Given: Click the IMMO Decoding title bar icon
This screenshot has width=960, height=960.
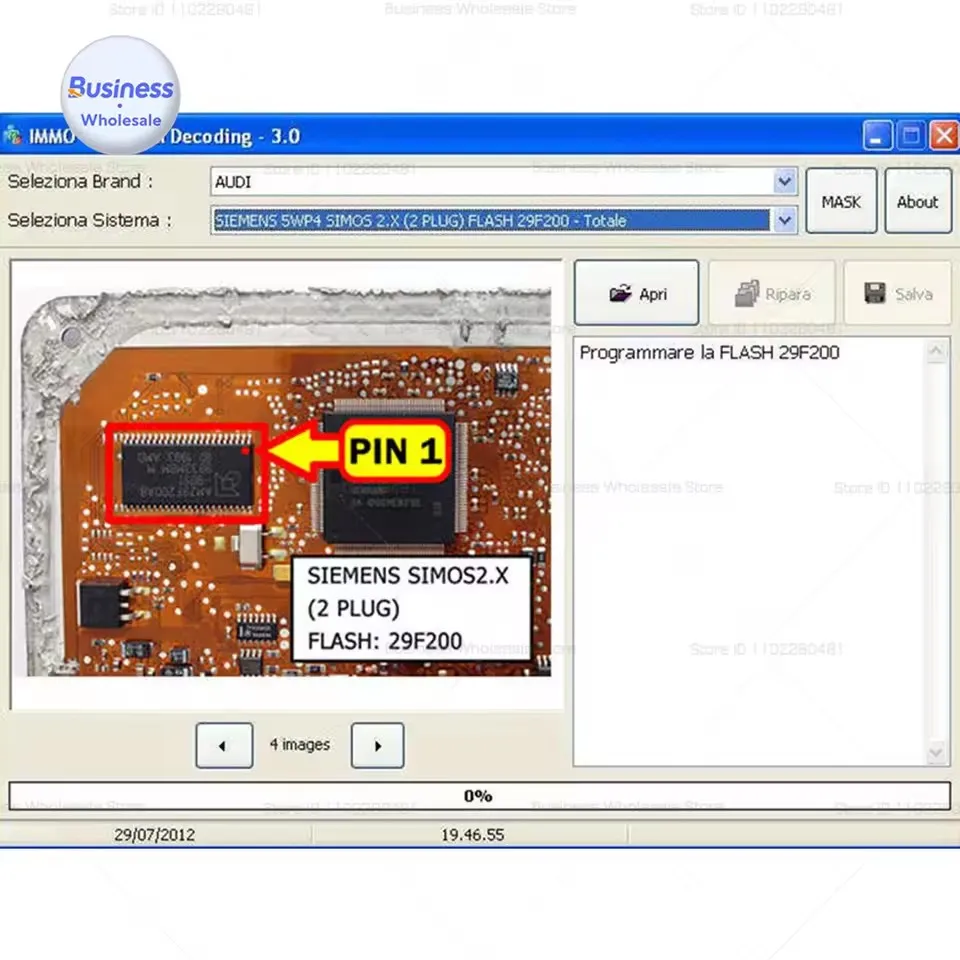Looking at the screenshot, I should pyautogui.click(x=14, y=135).
